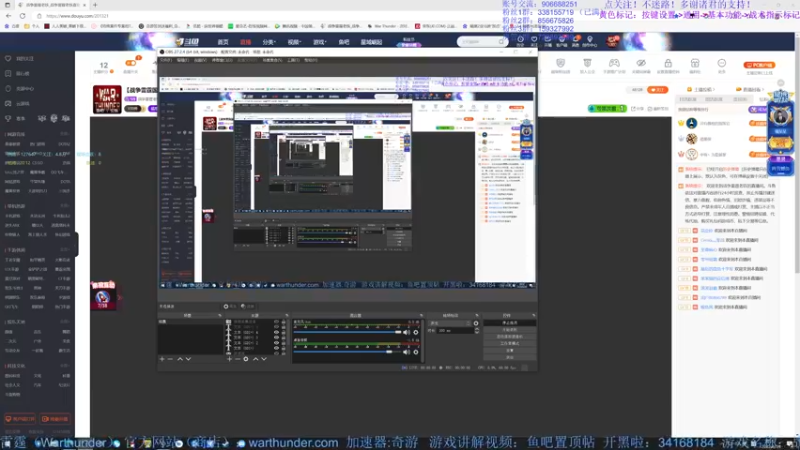This screenshot has height=450, width=800.
Task: Remove scene with the OBS minus icon
Action: (170, 359)
